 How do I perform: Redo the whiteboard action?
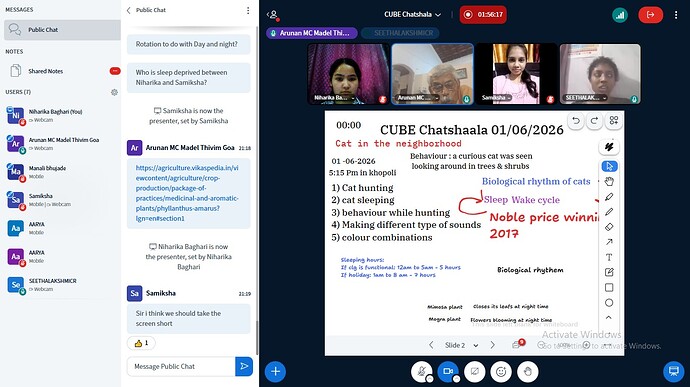click(x=595, y=121)
